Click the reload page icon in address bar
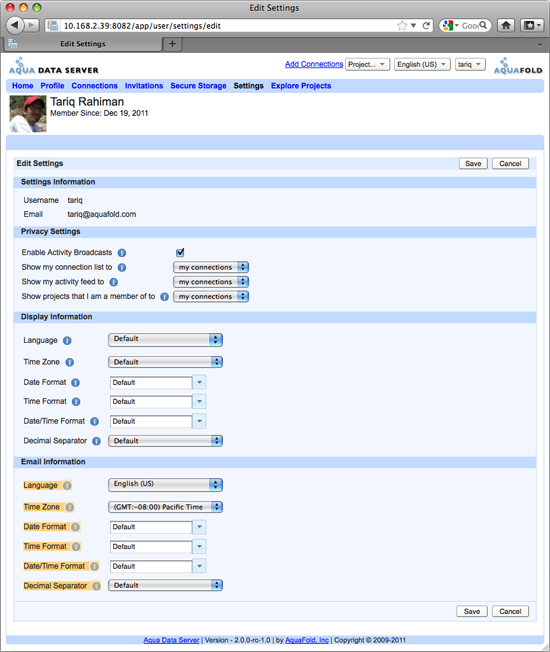 (x=426, y=26)
